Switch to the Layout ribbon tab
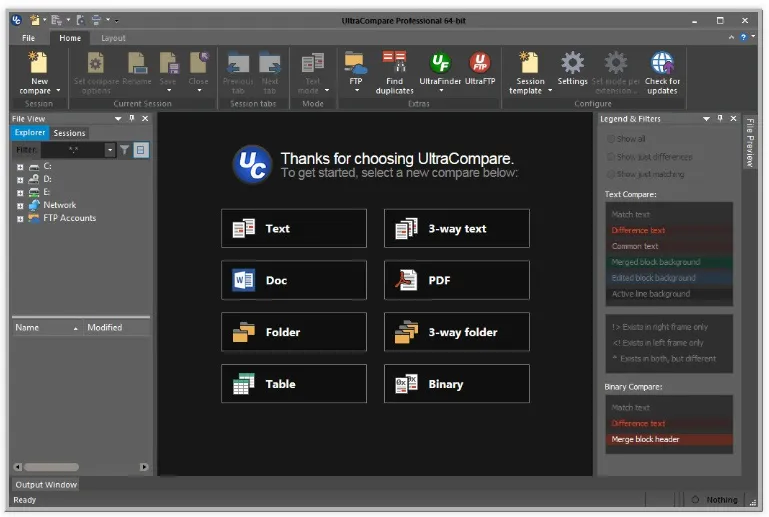Image resolution: width=769 pixels, height=517 pixels. [113, 38]
